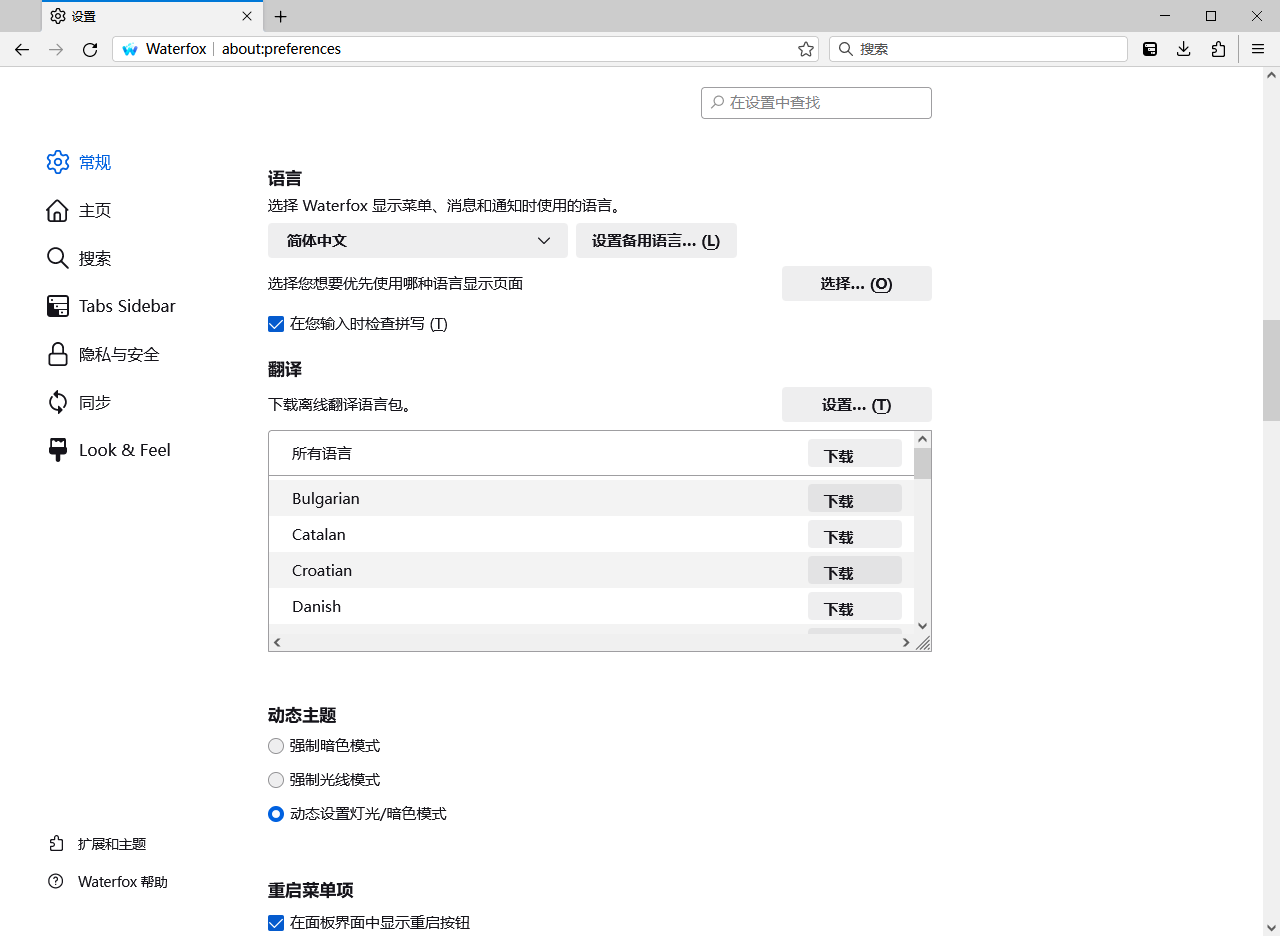Open the extensions puzzle icon

pos(1218,49)
